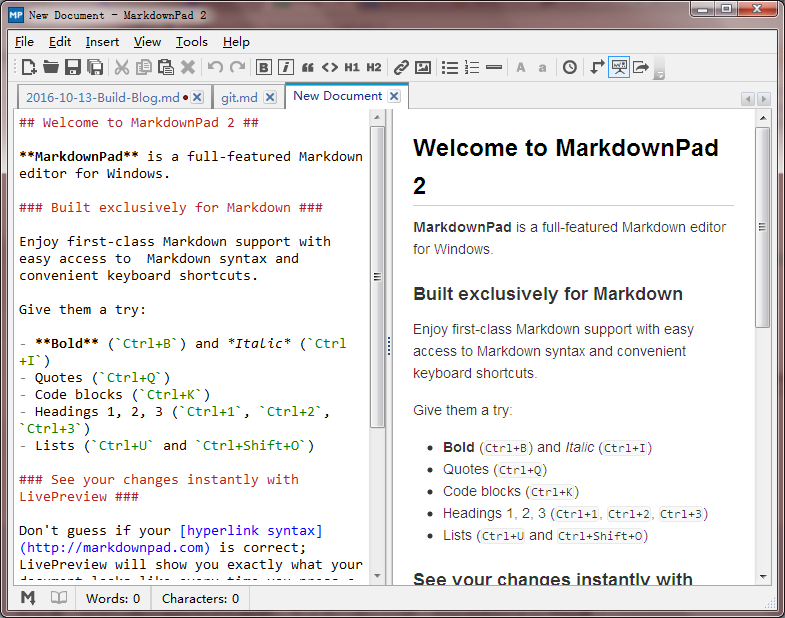Open the Insert menu

tap(102, 42)
